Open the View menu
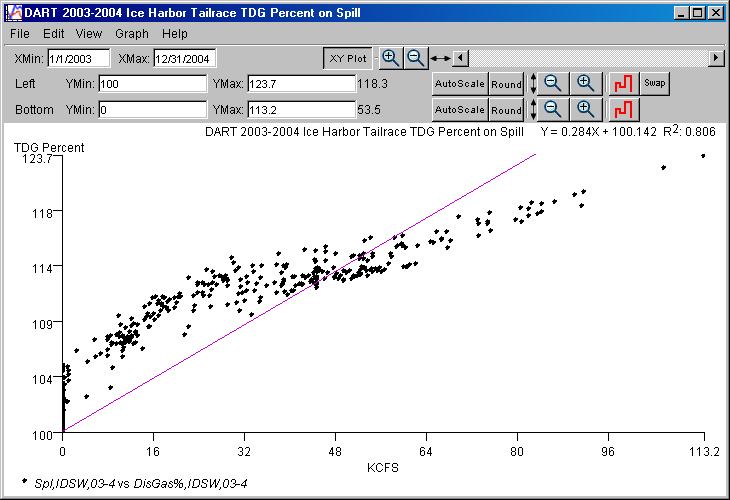Image resolution: width=730 pixels, height=500 pixels. point(89,34)
